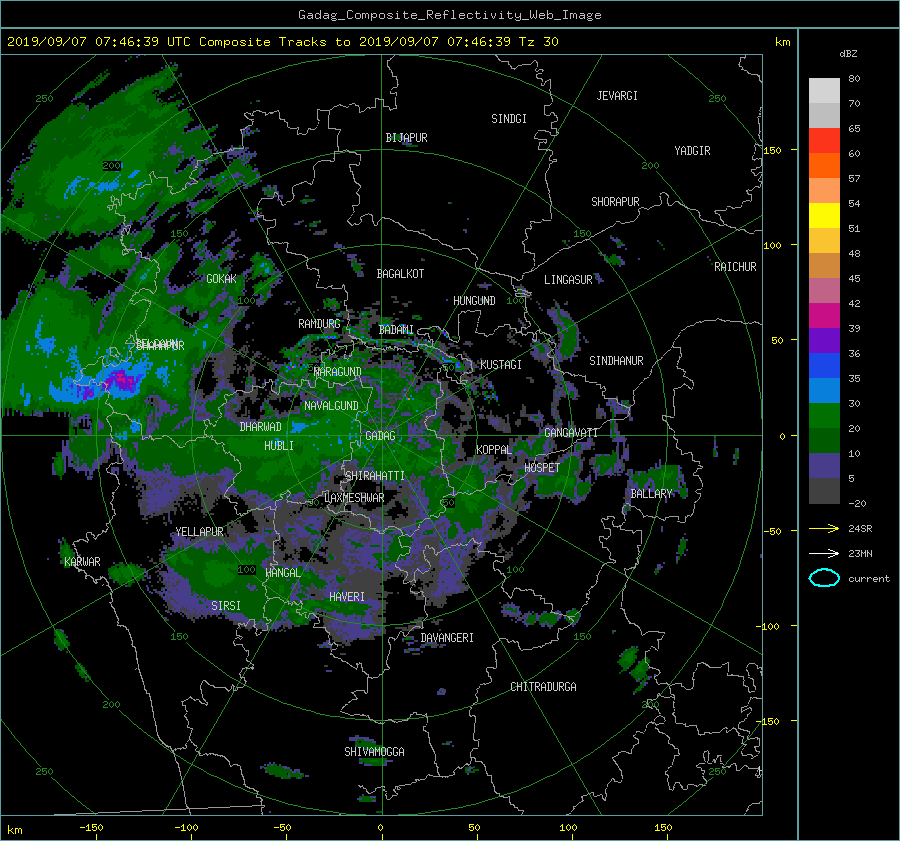
Task: Click the HOSPET city label
Action: (x=542, y=468)
